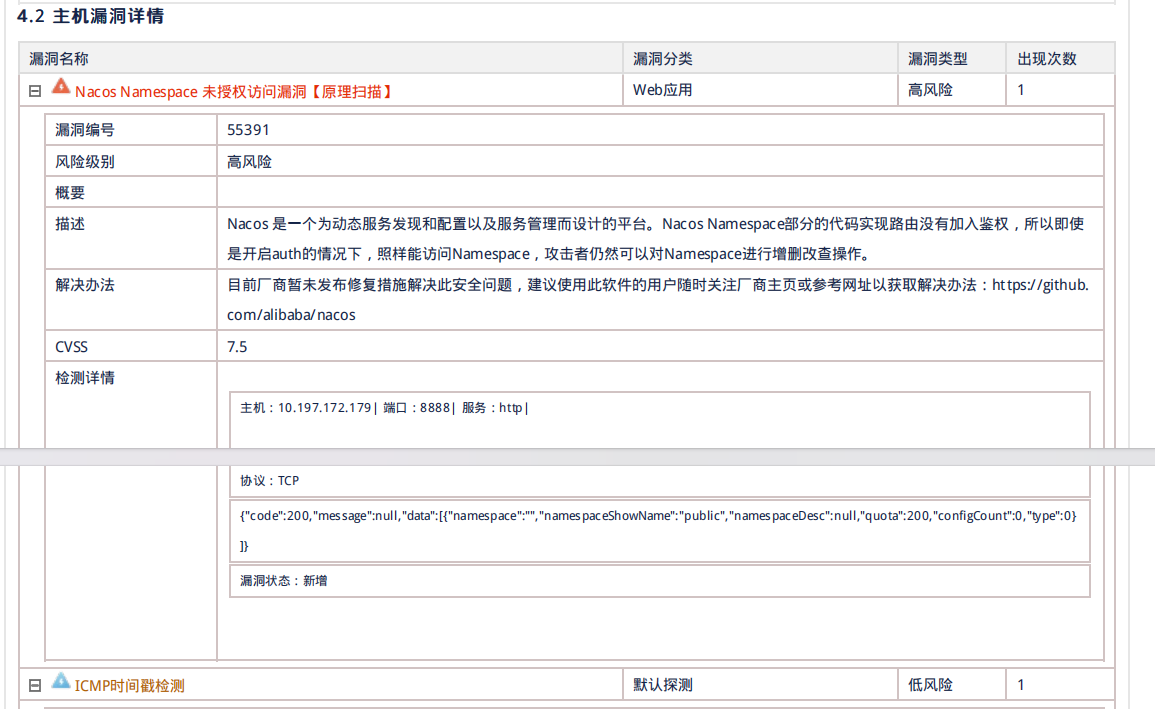Image resolution: width=1155 pixels, height=709 pixels.
Task: Open the ICMP时间戳检测 vulnerability title
Action: (x=130, y=686)
